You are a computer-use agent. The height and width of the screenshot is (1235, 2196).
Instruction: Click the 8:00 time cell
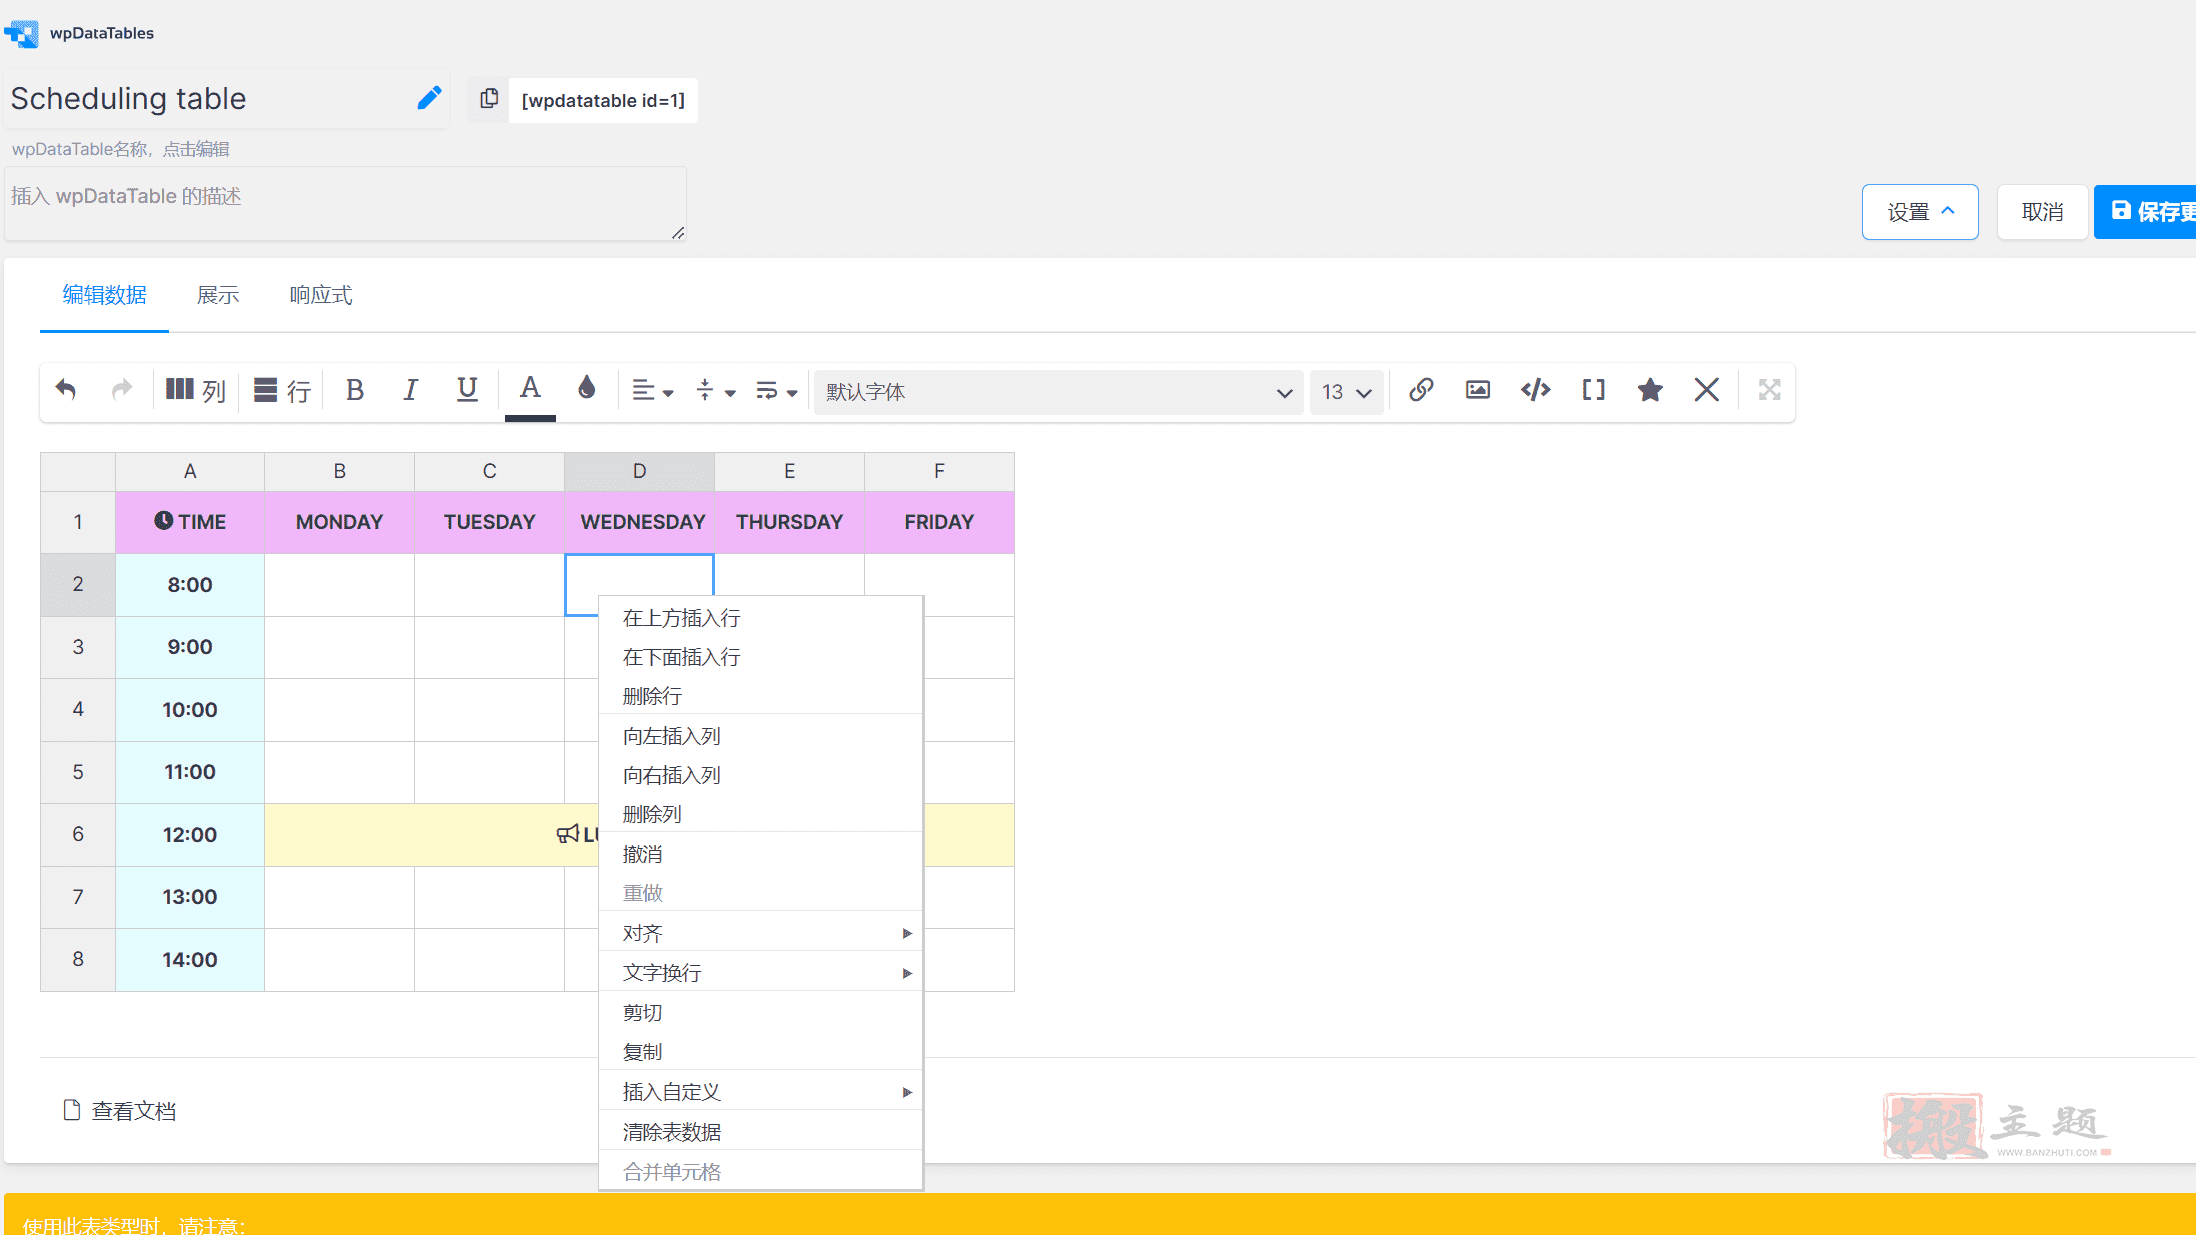[x=190, y=585]
